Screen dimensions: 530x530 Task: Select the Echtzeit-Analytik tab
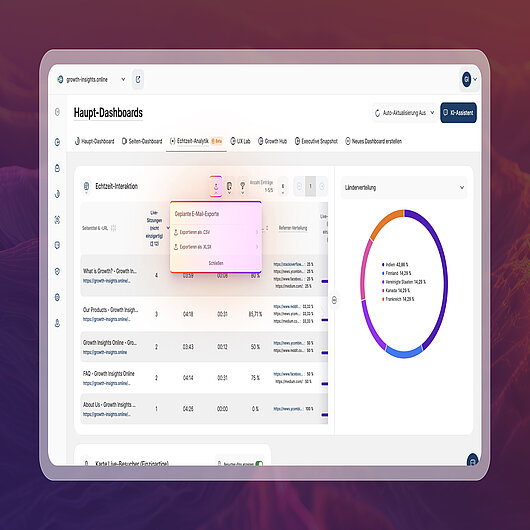196,141
